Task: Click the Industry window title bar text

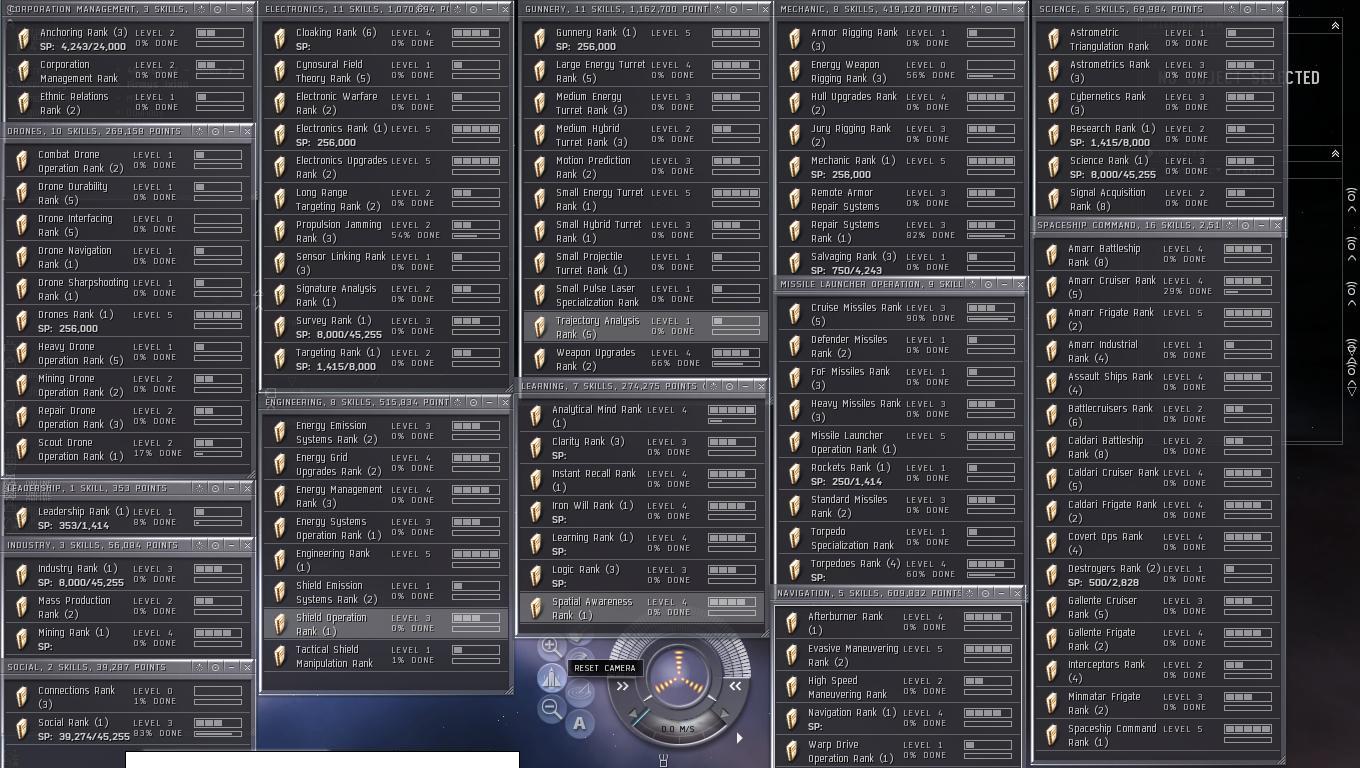Action: (x=92, y=545)
